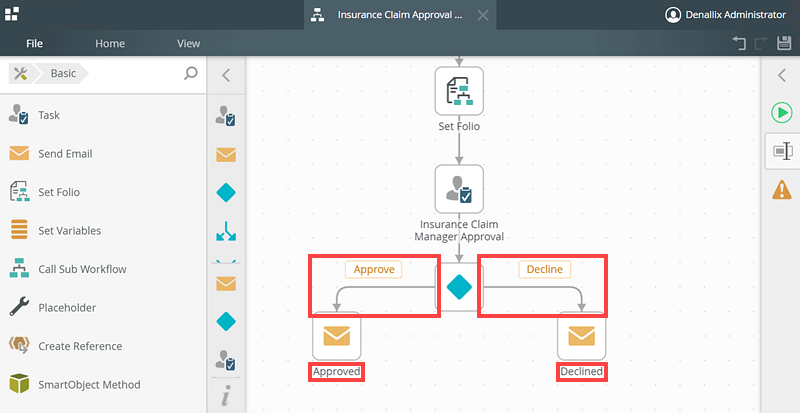The height and width of the screenshot is (413, 800).
Task: Select the Insurance Claim Manager Approval step
Action: point(459,188)
